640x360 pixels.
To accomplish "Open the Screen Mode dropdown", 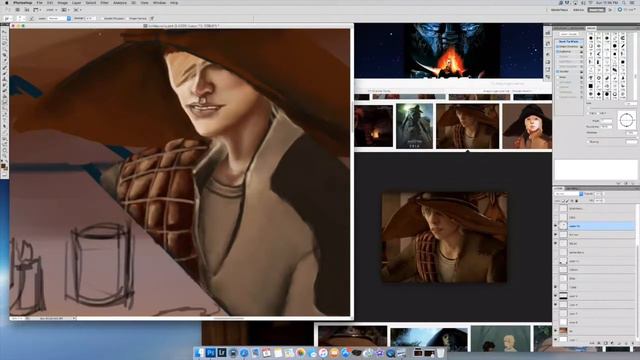I will 78,10.
